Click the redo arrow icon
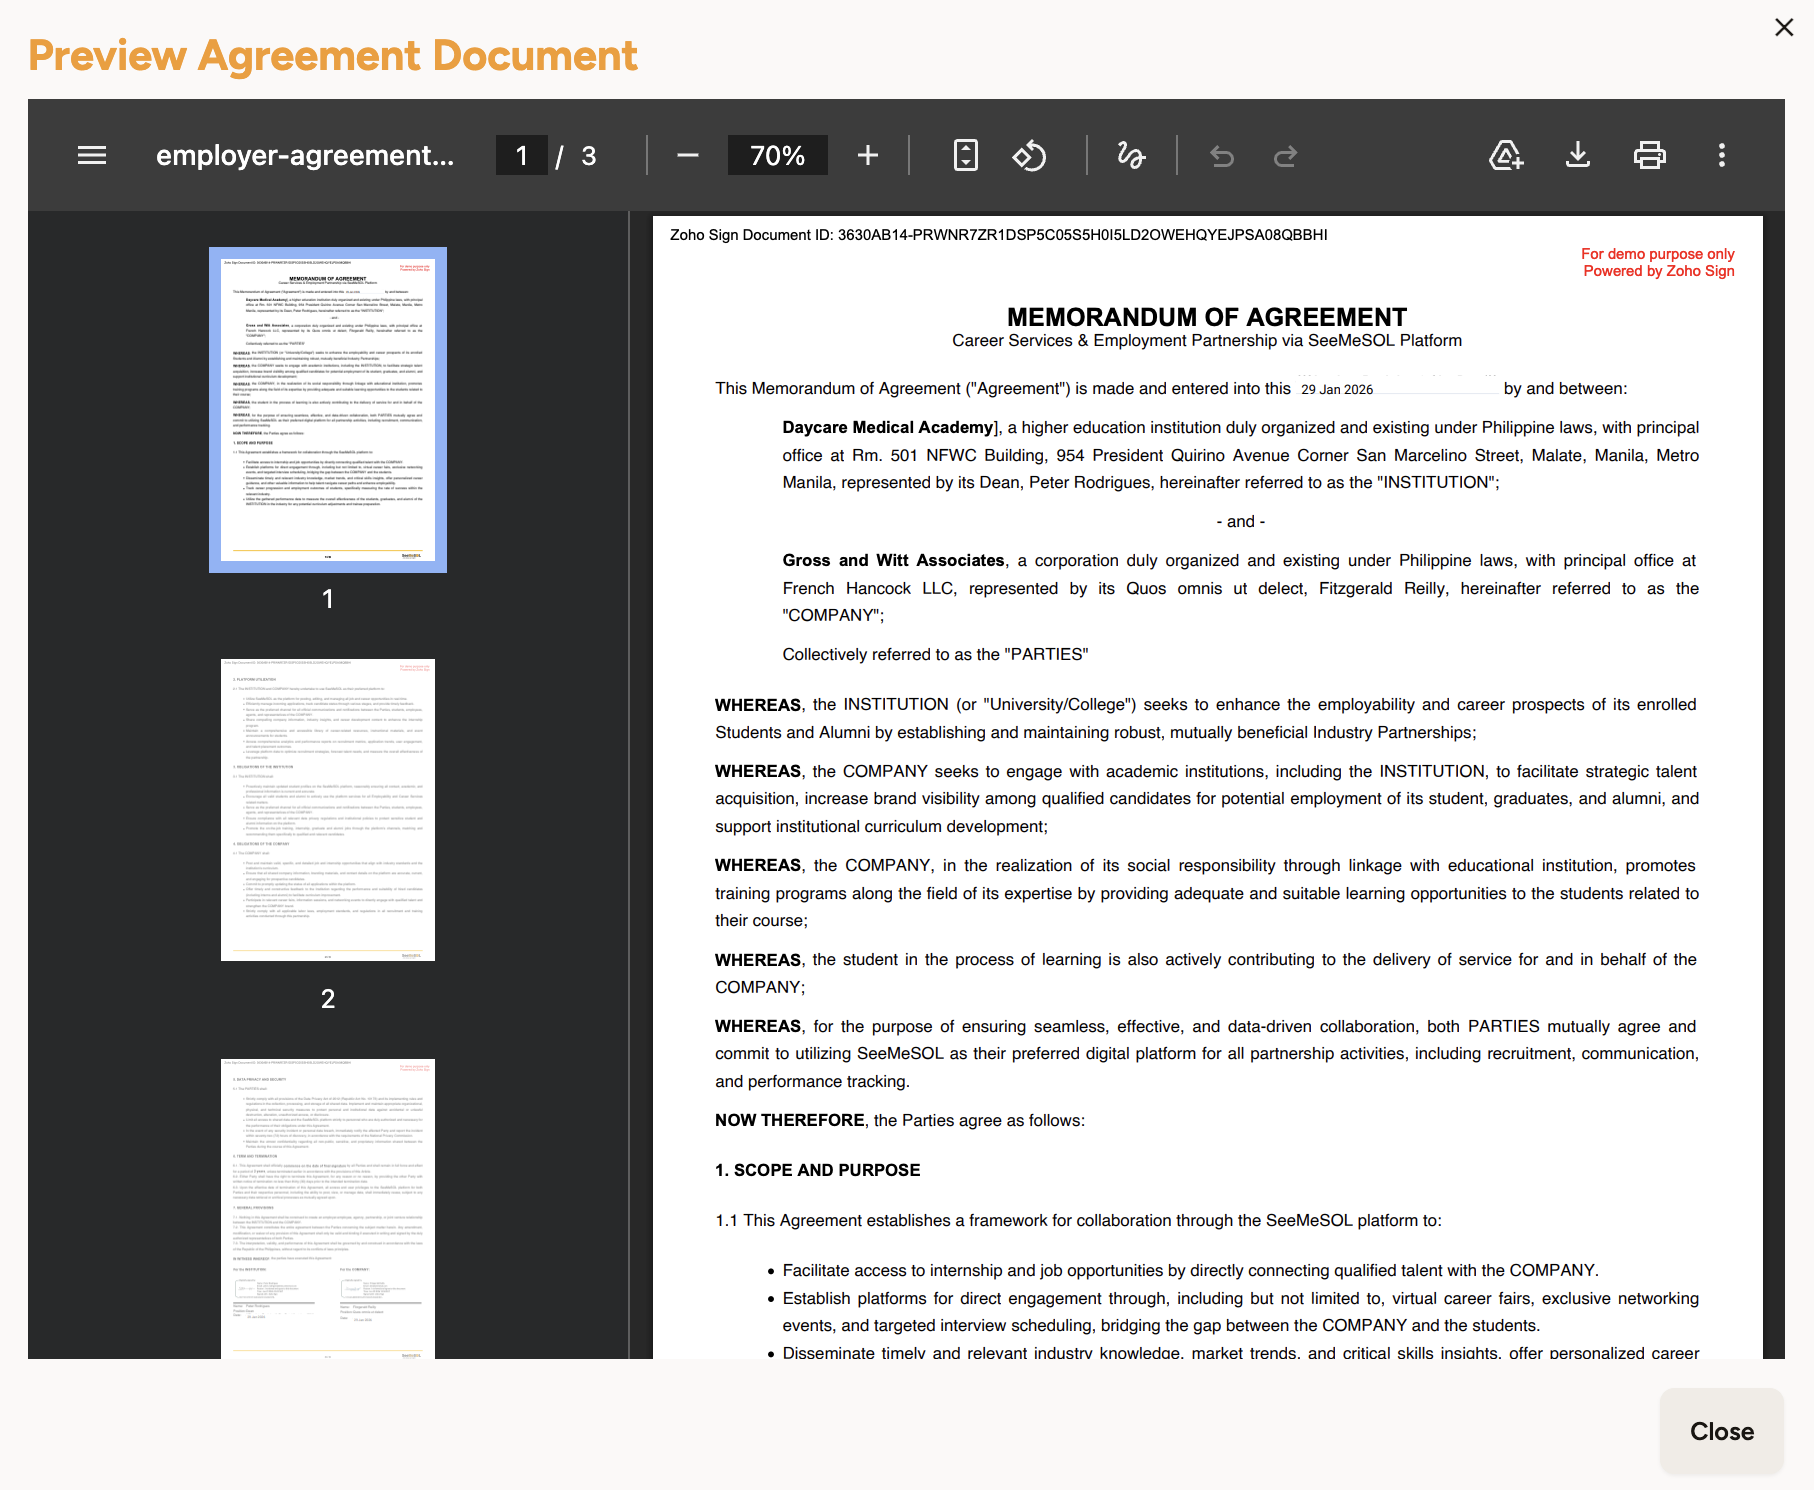The width and height of the screenshot is (1814, 1490). [1285, 155]
